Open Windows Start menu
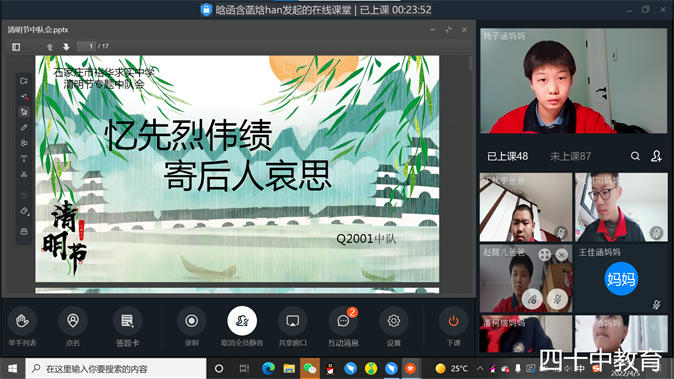Image resolution: width=674 pixels, height=379 pixels. tap(12, 369)
